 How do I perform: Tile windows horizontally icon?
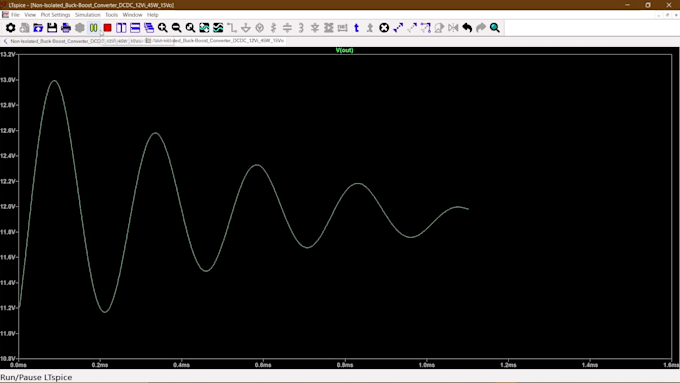tap(135, 28)
